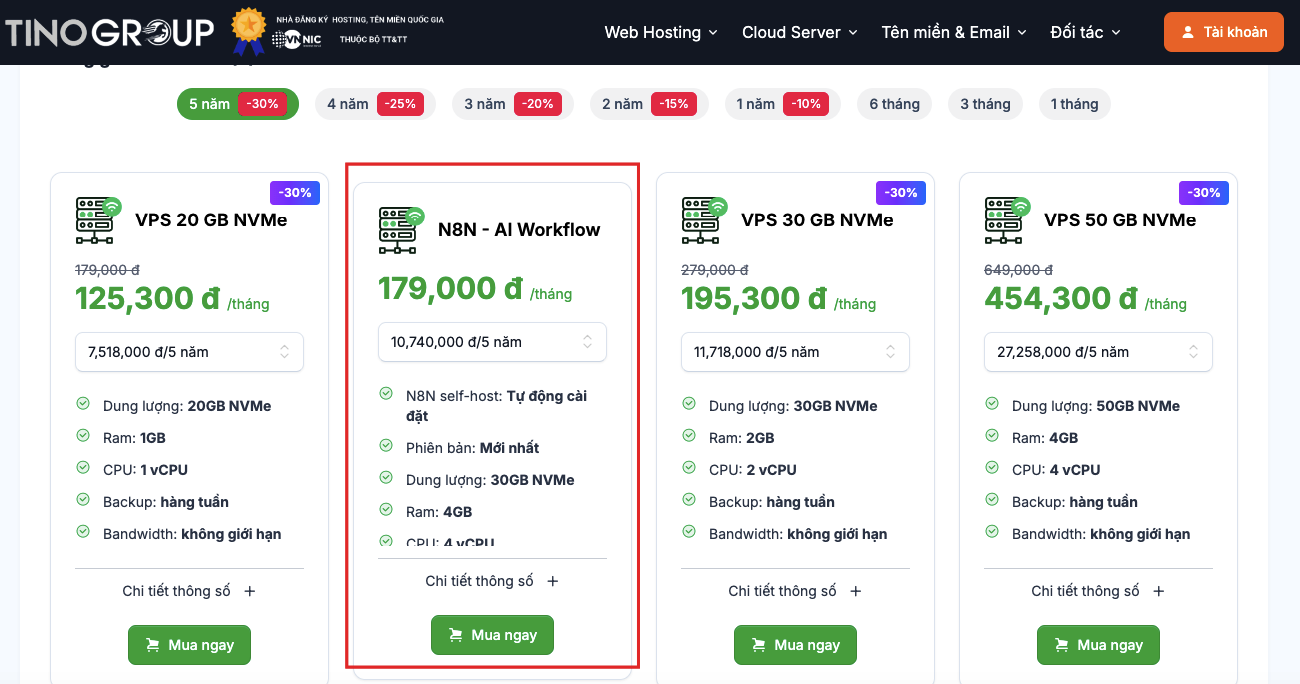Click Mua ngay for VPS 30 GB NVMe
Image resolution: width=1300 pixels, height=684 pixels.
(795, 645)
